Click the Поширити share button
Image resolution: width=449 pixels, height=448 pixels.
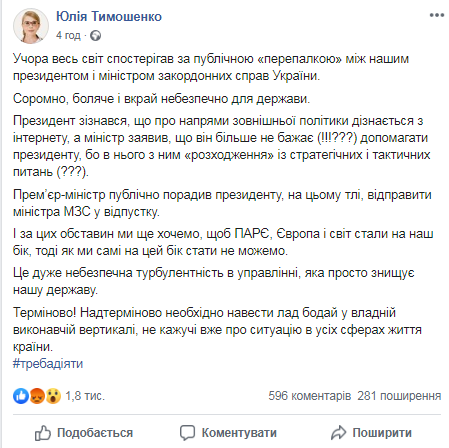371,433
